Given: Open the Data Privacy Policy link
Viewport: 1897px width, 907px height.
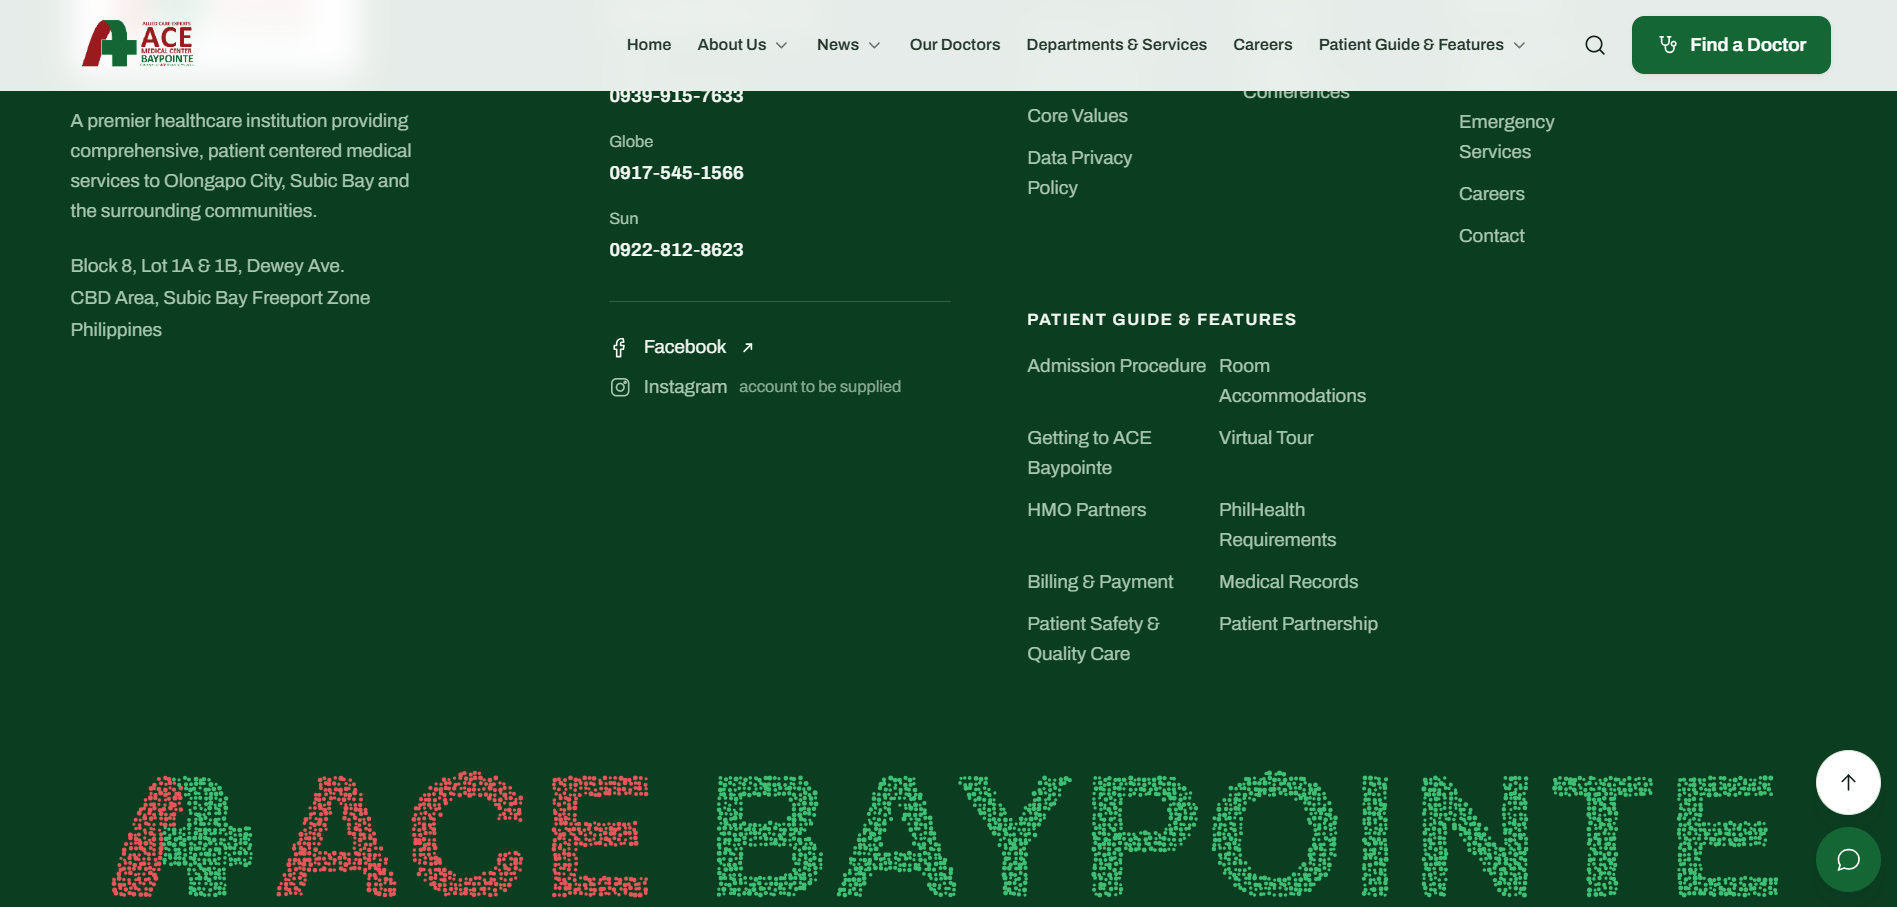Looking at the screenshot, I should click(x=1079, y=173).
